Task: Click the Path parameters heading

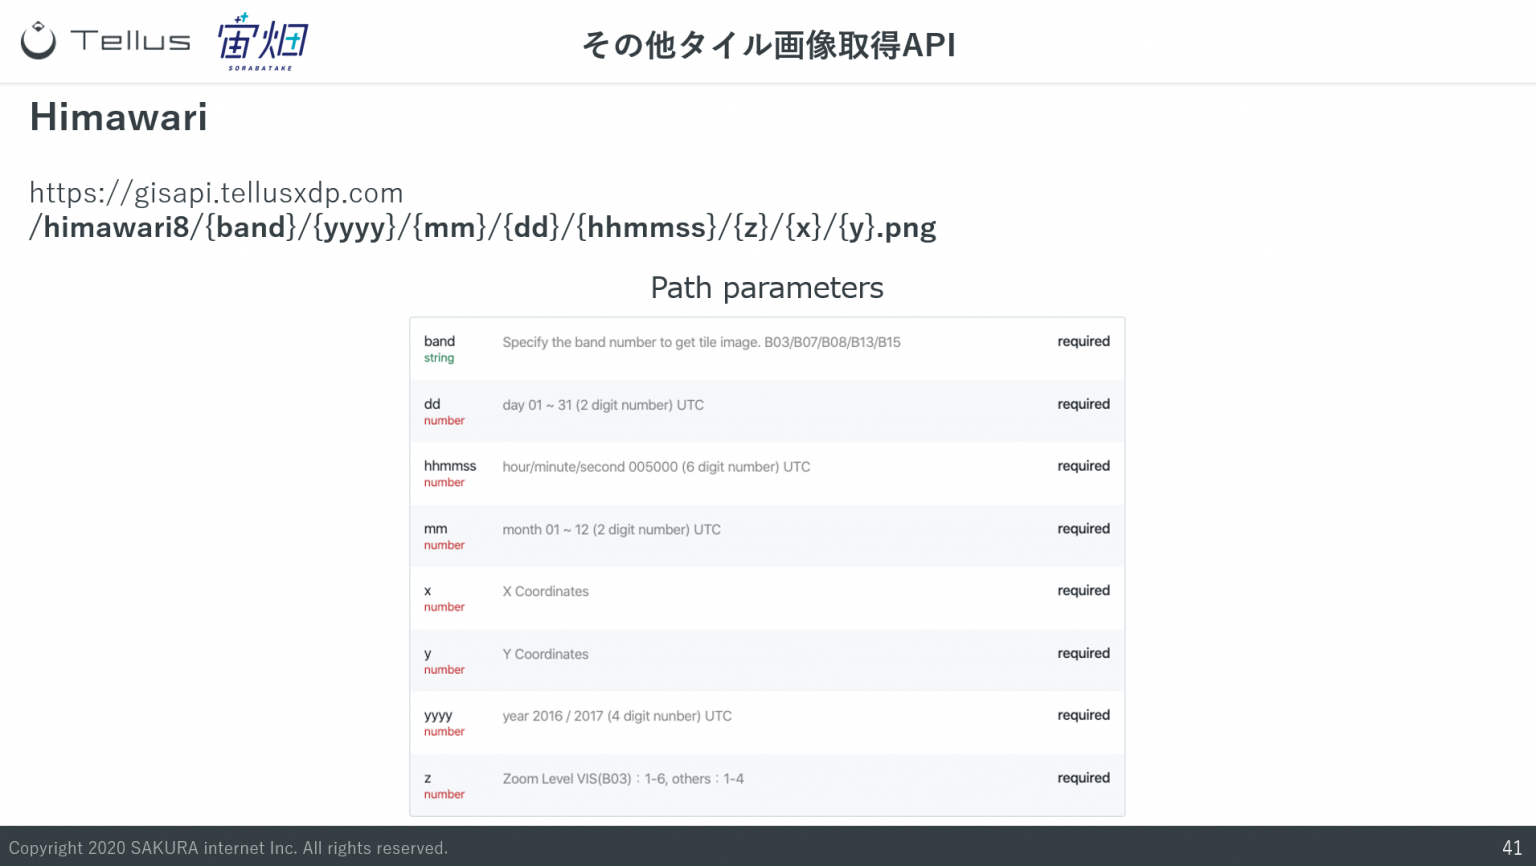Action: point(767,288)
